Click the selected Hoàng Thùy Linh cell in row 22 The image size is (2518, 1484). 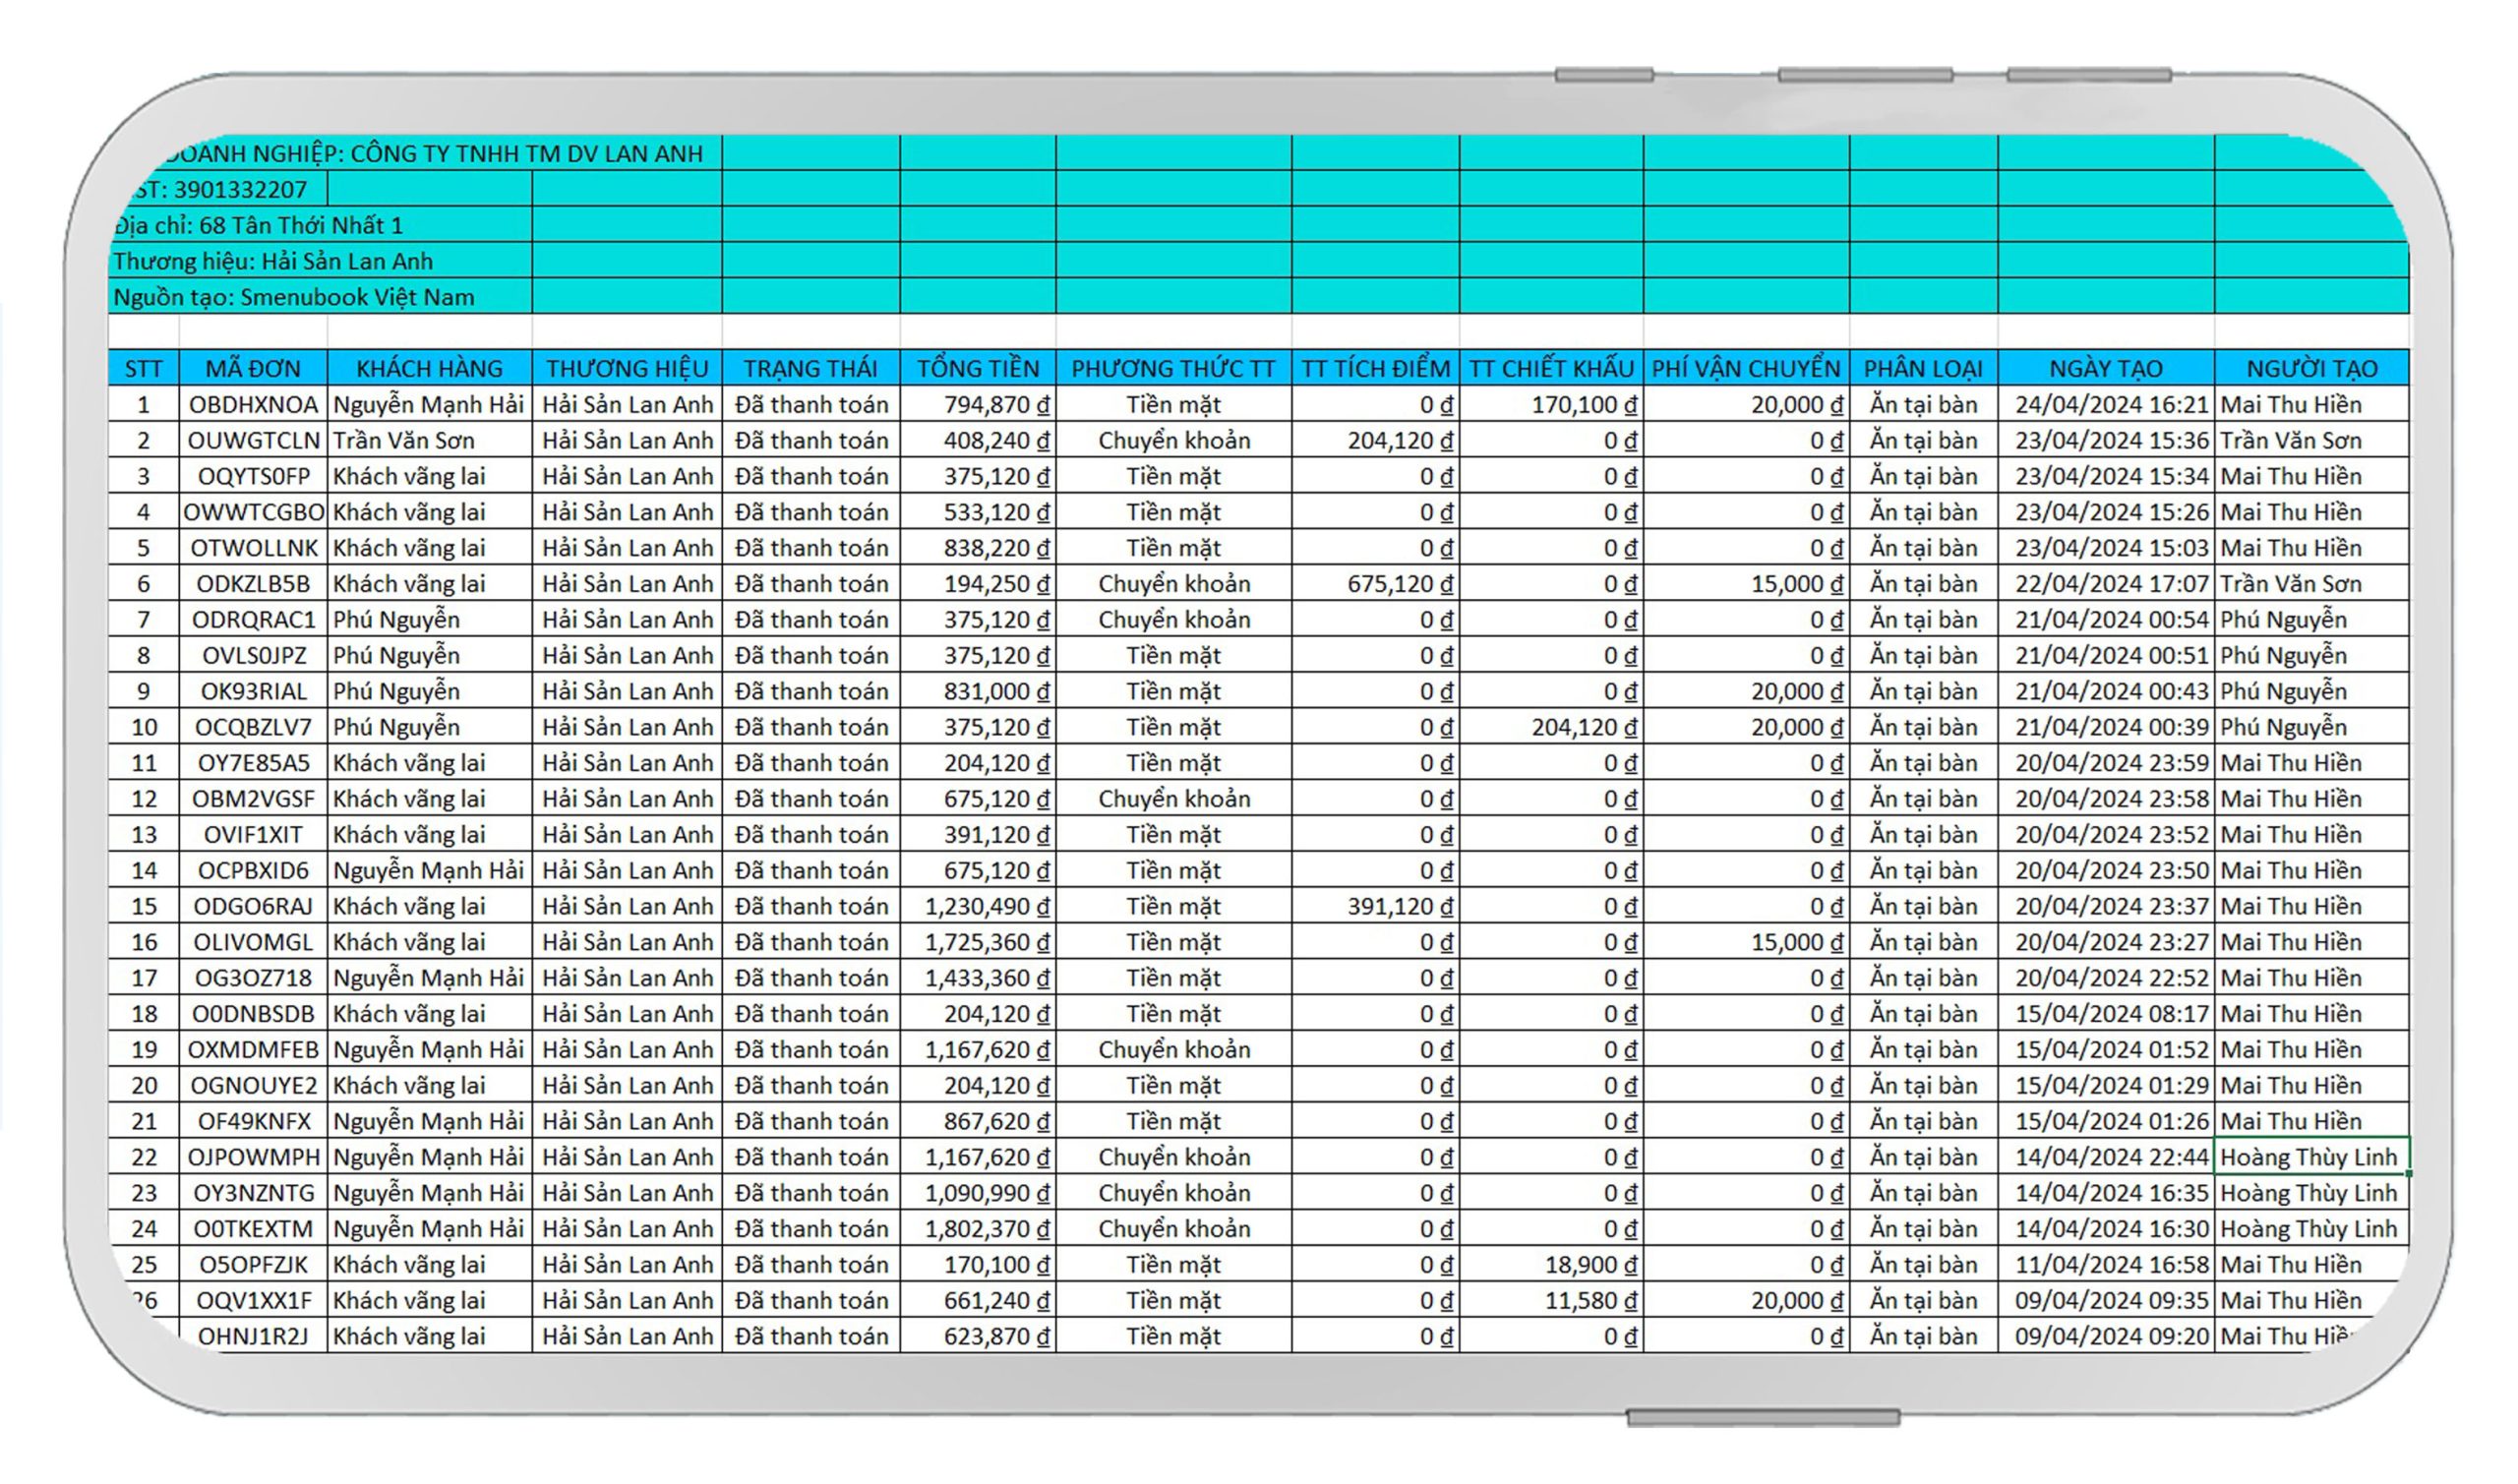pos(2309,1157)
